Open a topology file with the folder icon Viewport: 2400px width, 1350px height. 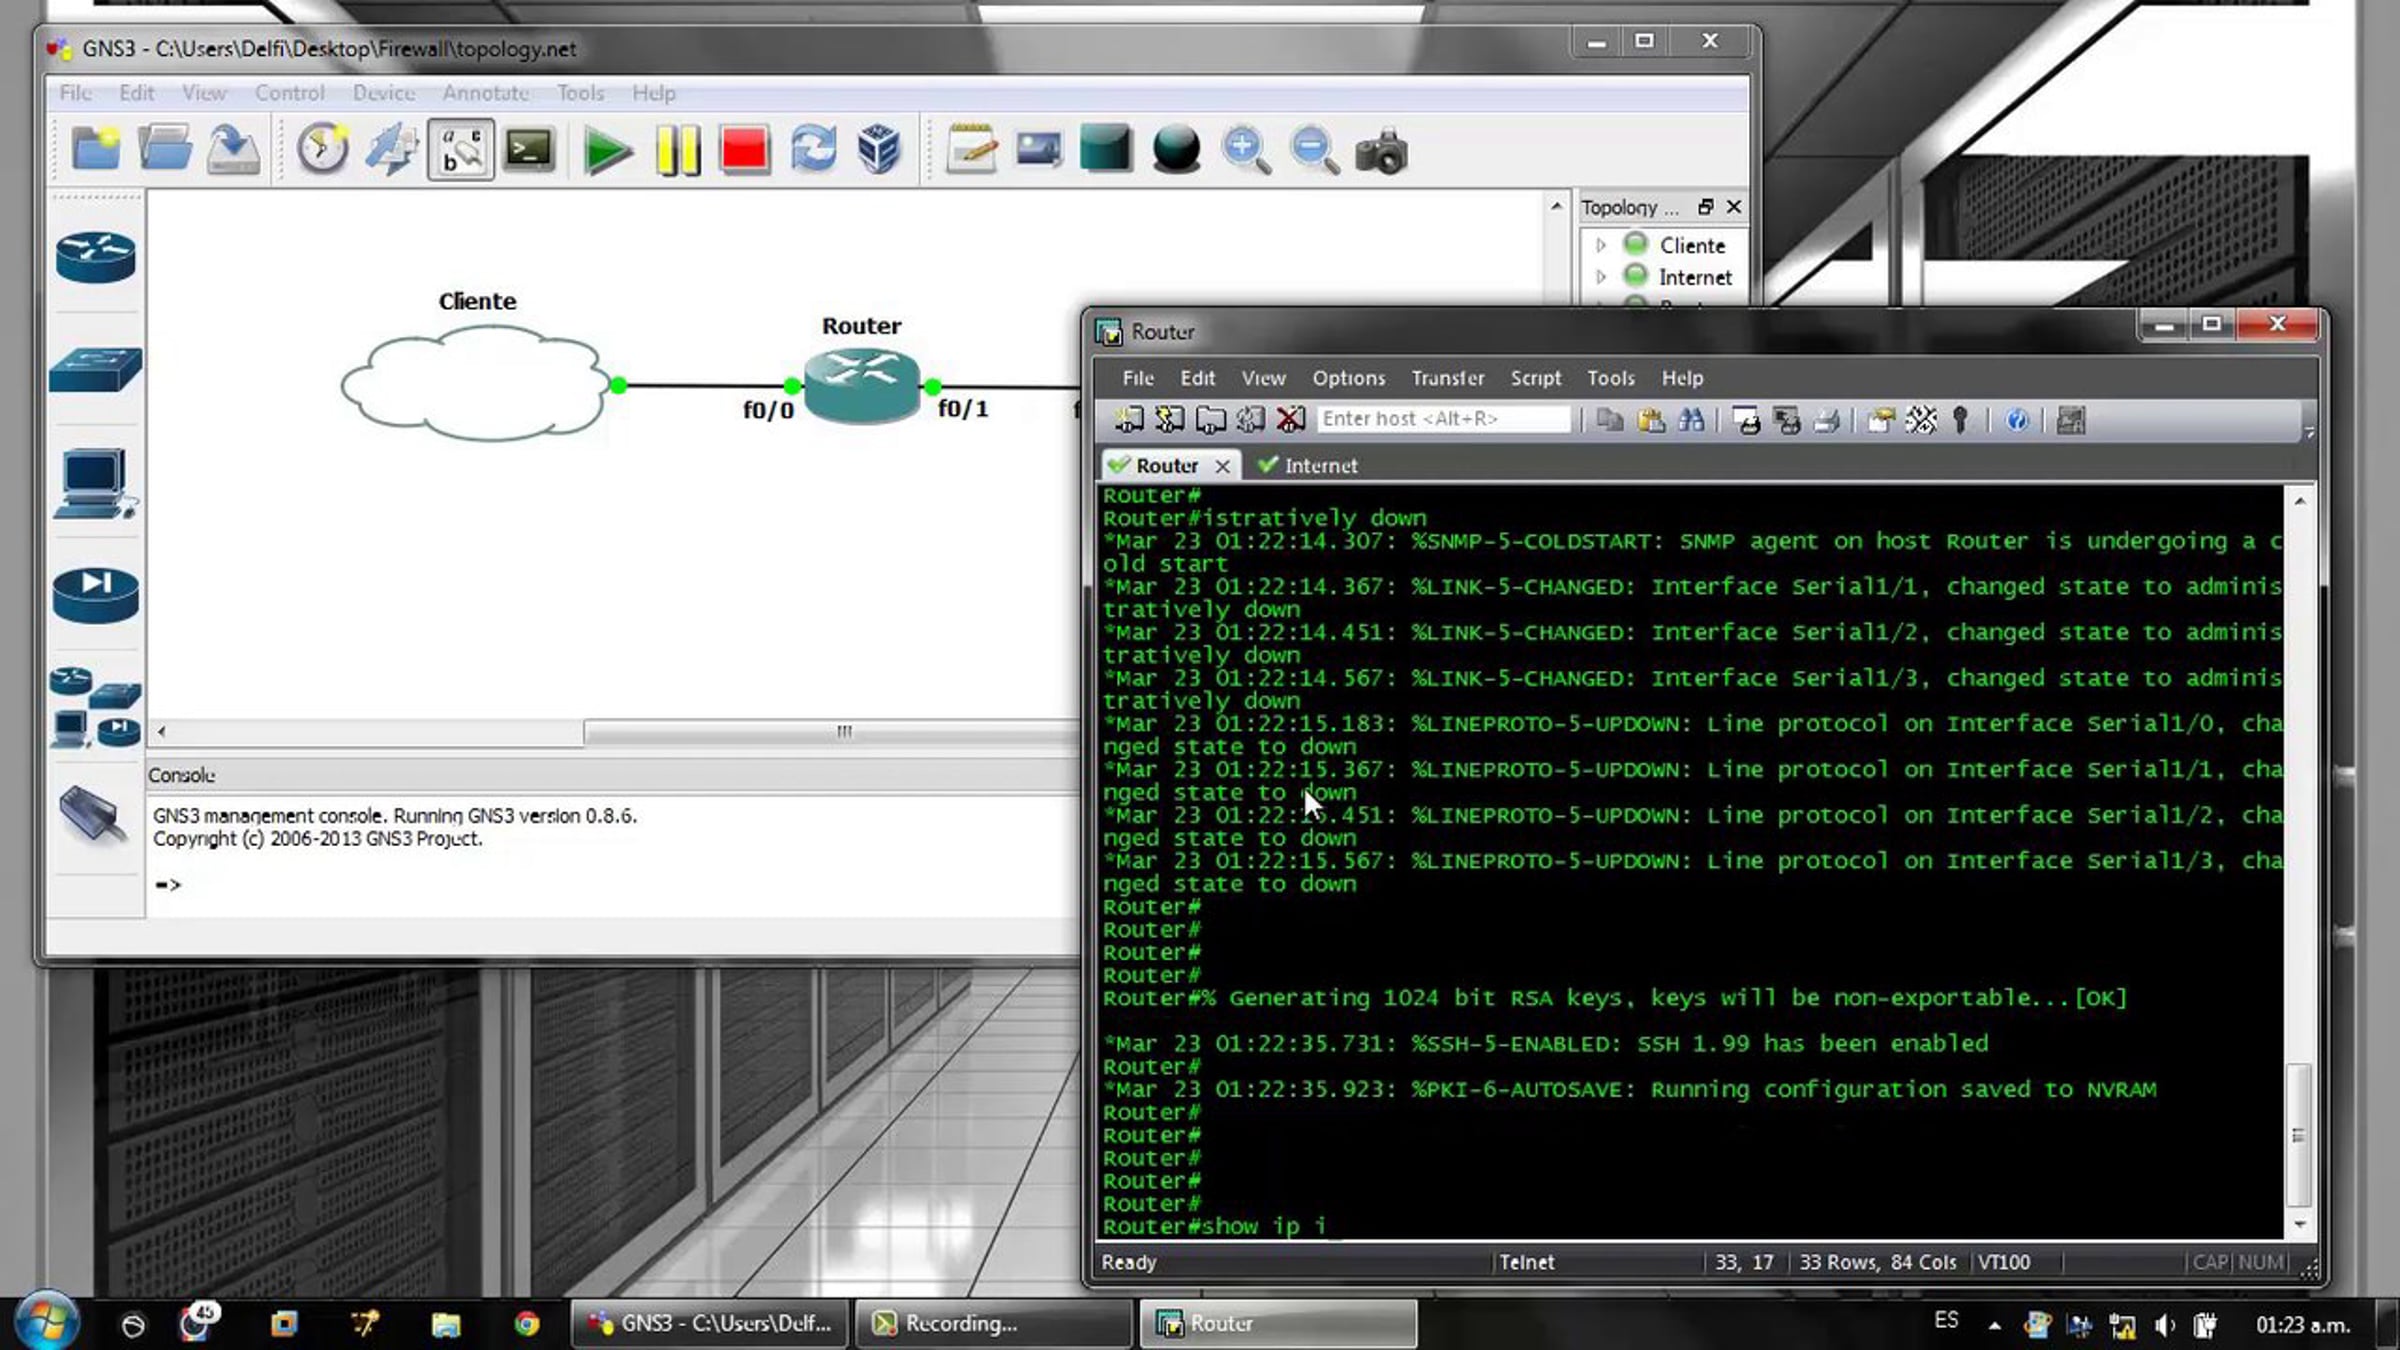click(164, 150)
